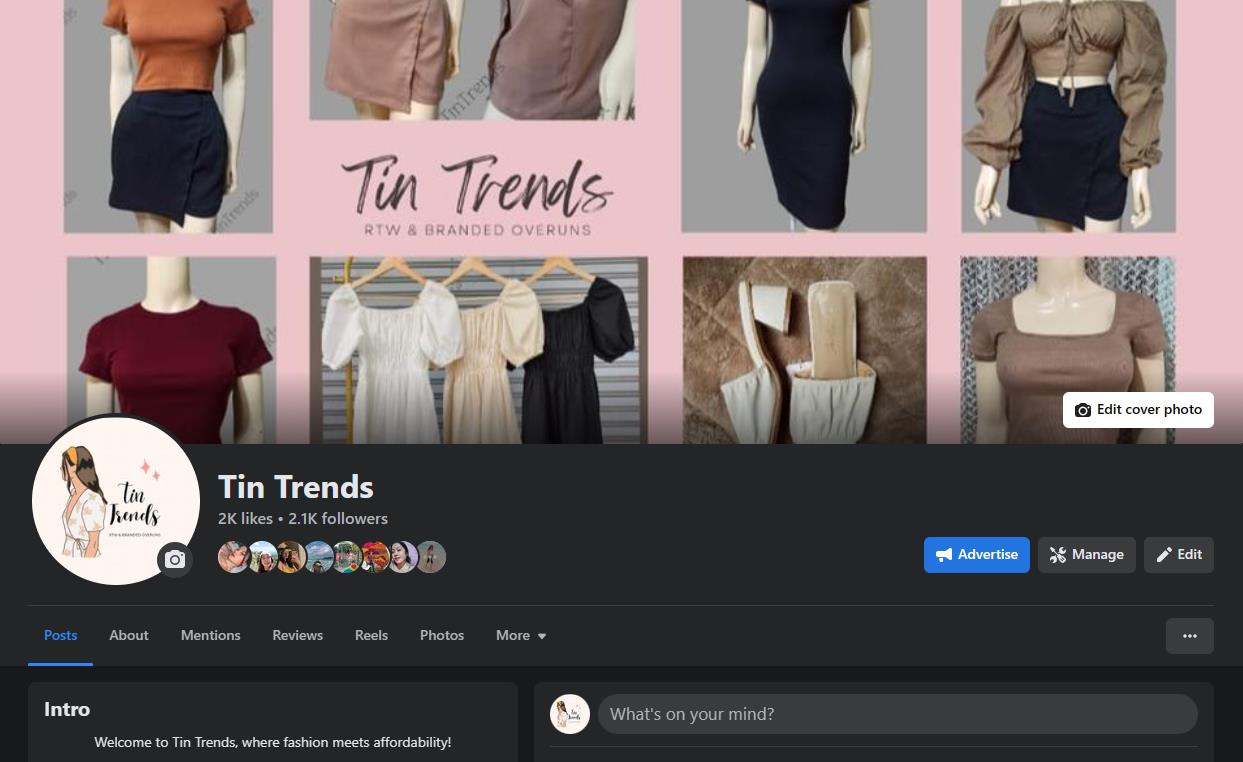Image resolution: width=1243 pixels, height=762 pixels.
Task: Switch to the About tab
Action: [129, 635]
